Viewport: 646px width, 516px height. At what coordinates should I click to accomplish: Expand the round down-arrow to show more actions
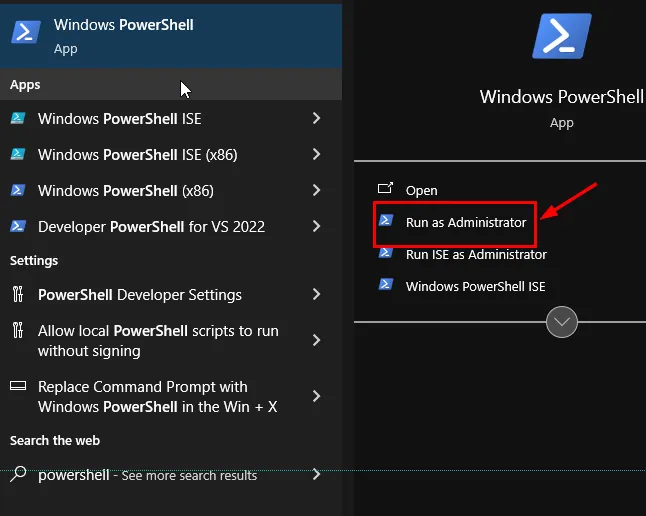562,322
